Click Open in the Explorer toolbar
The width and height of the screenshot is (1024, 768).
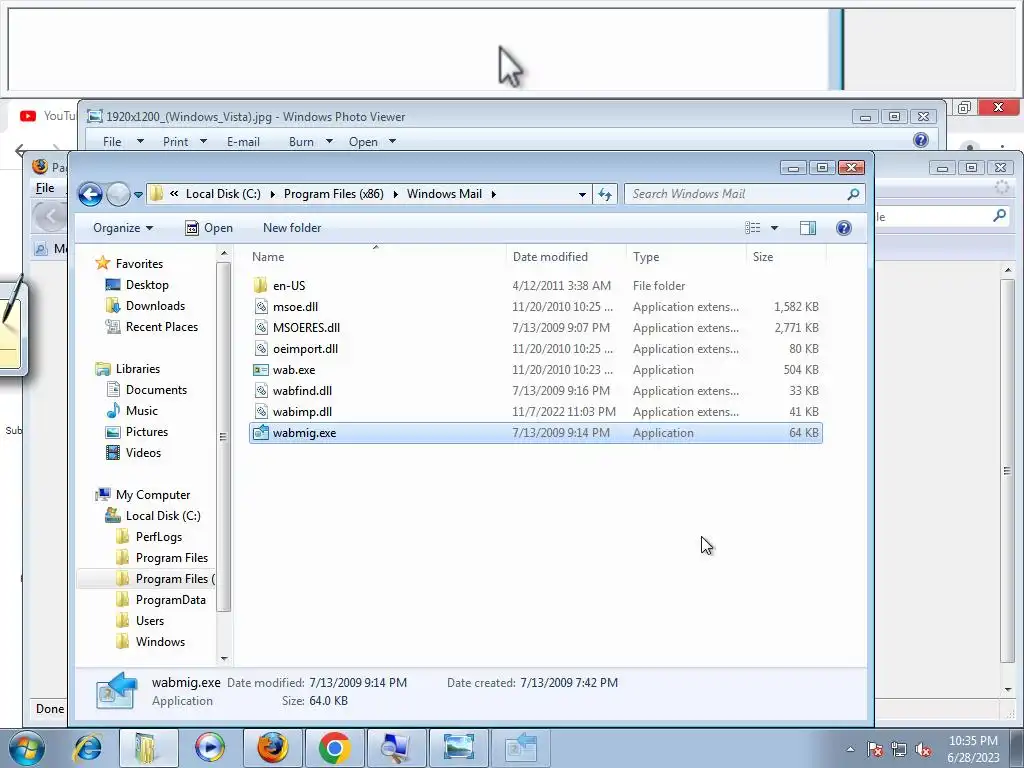click(x=209, y=228)
